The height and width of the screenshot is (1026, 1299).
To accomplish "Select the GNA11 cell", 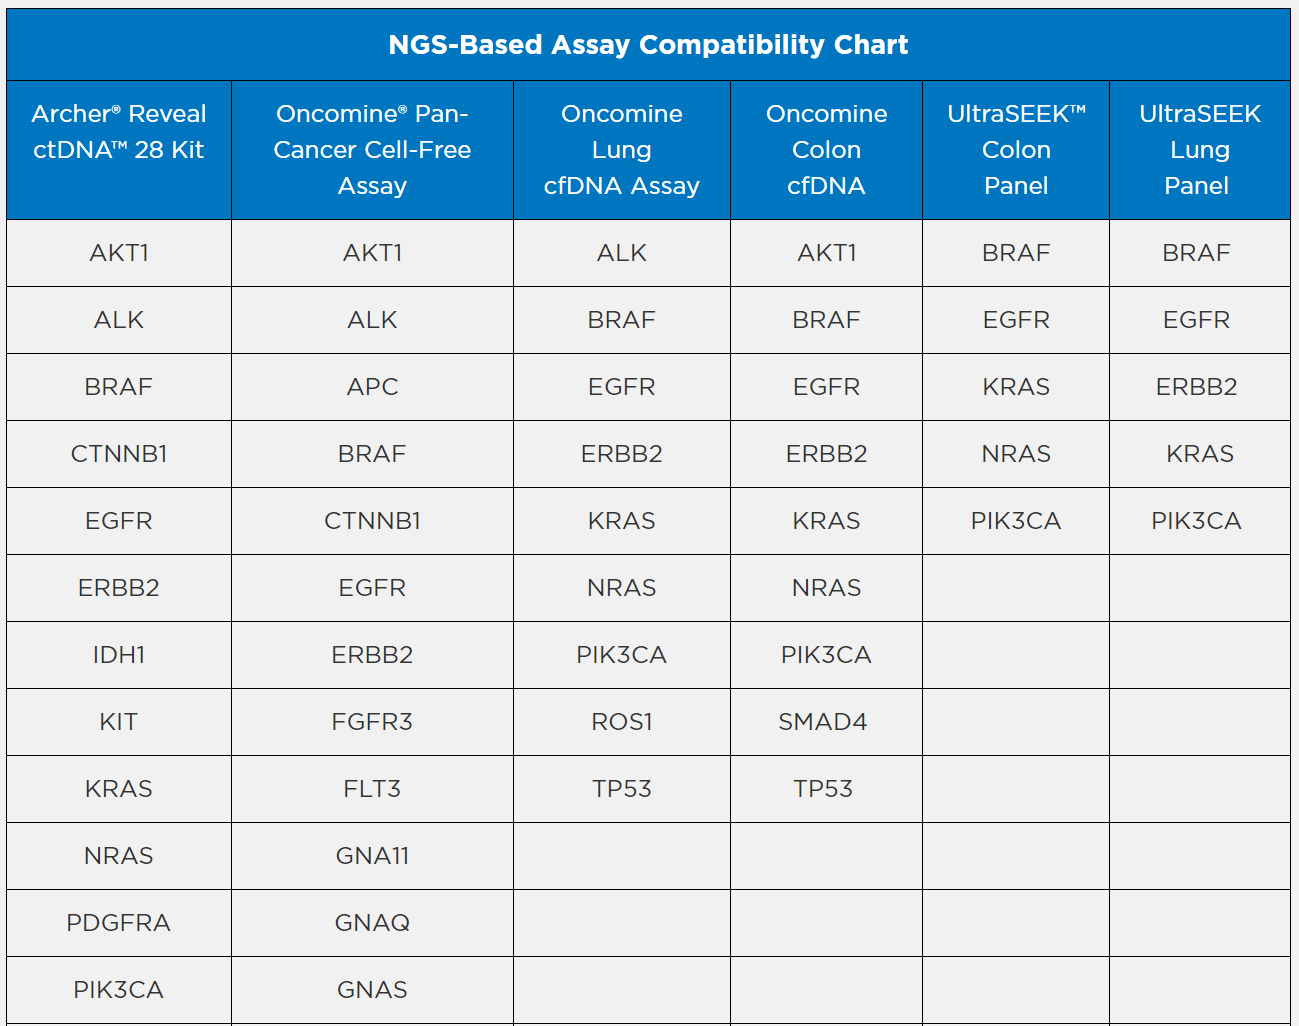I will pos(372,856).
